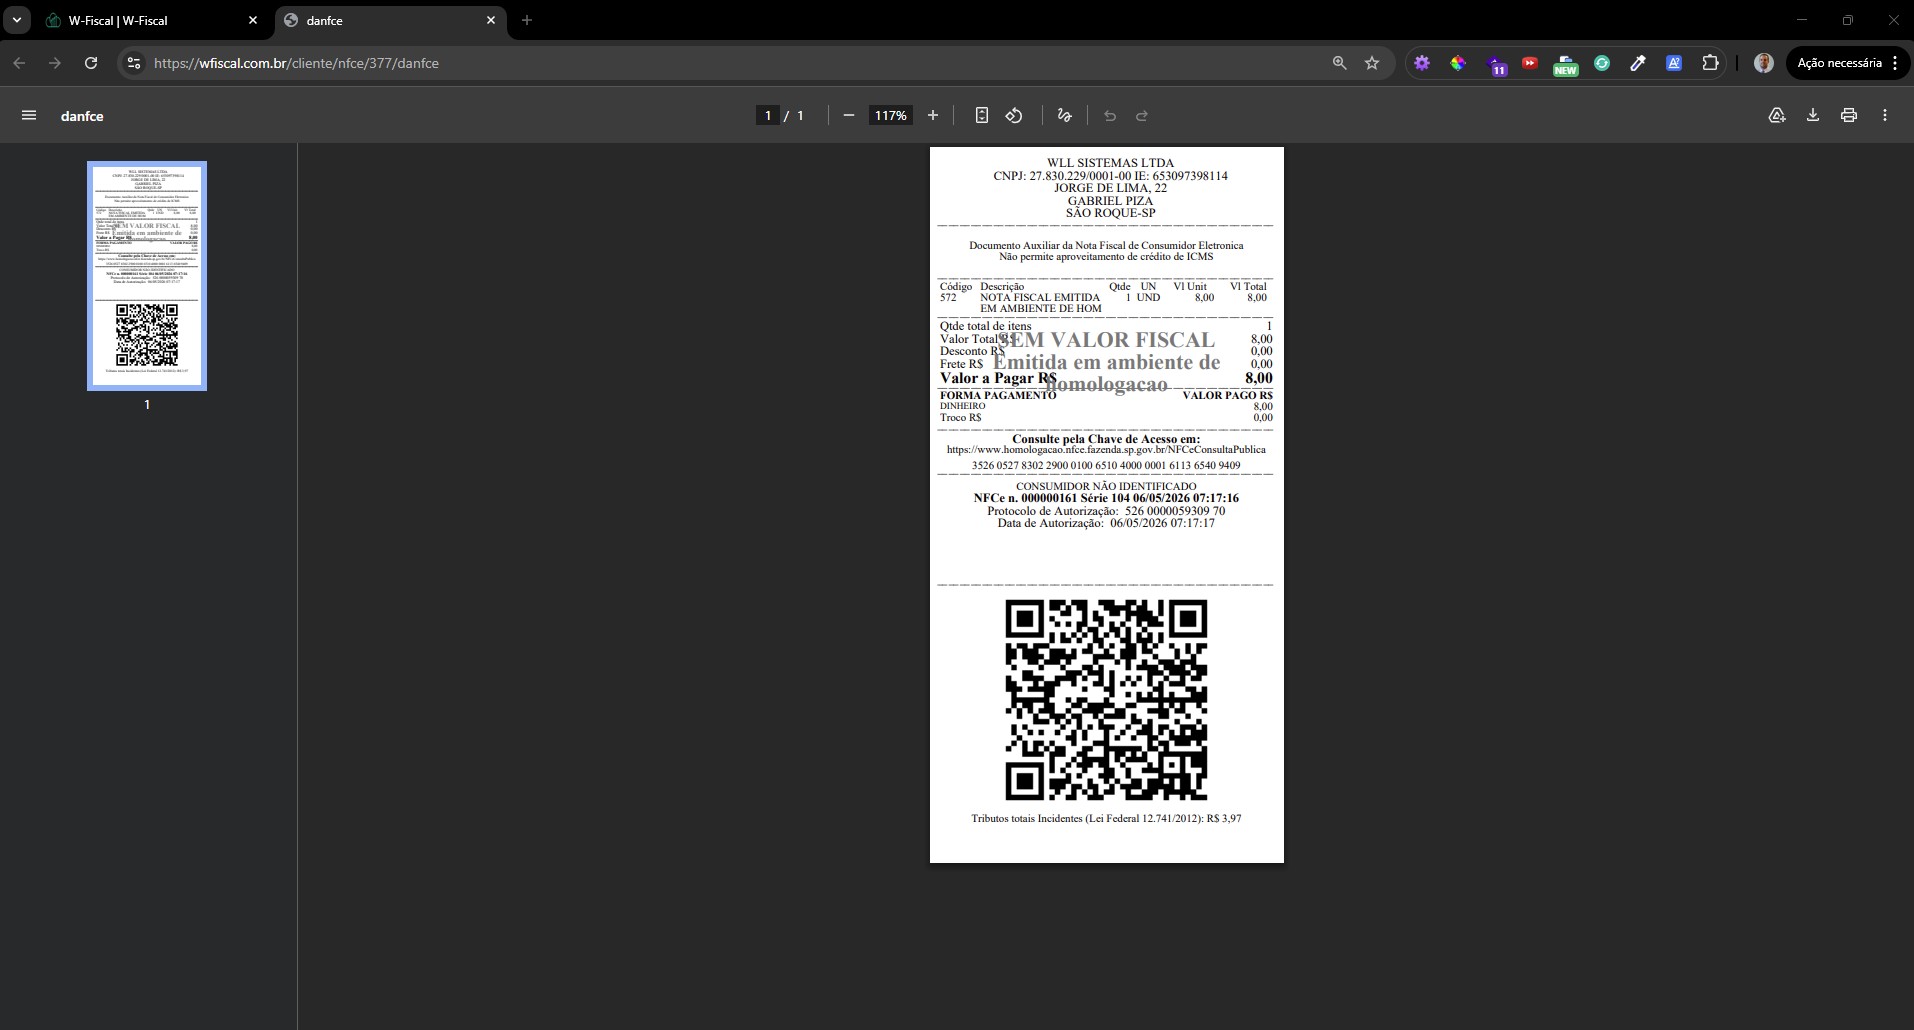
Task: Open the purple gear extension
Action: pos(1422,63)
